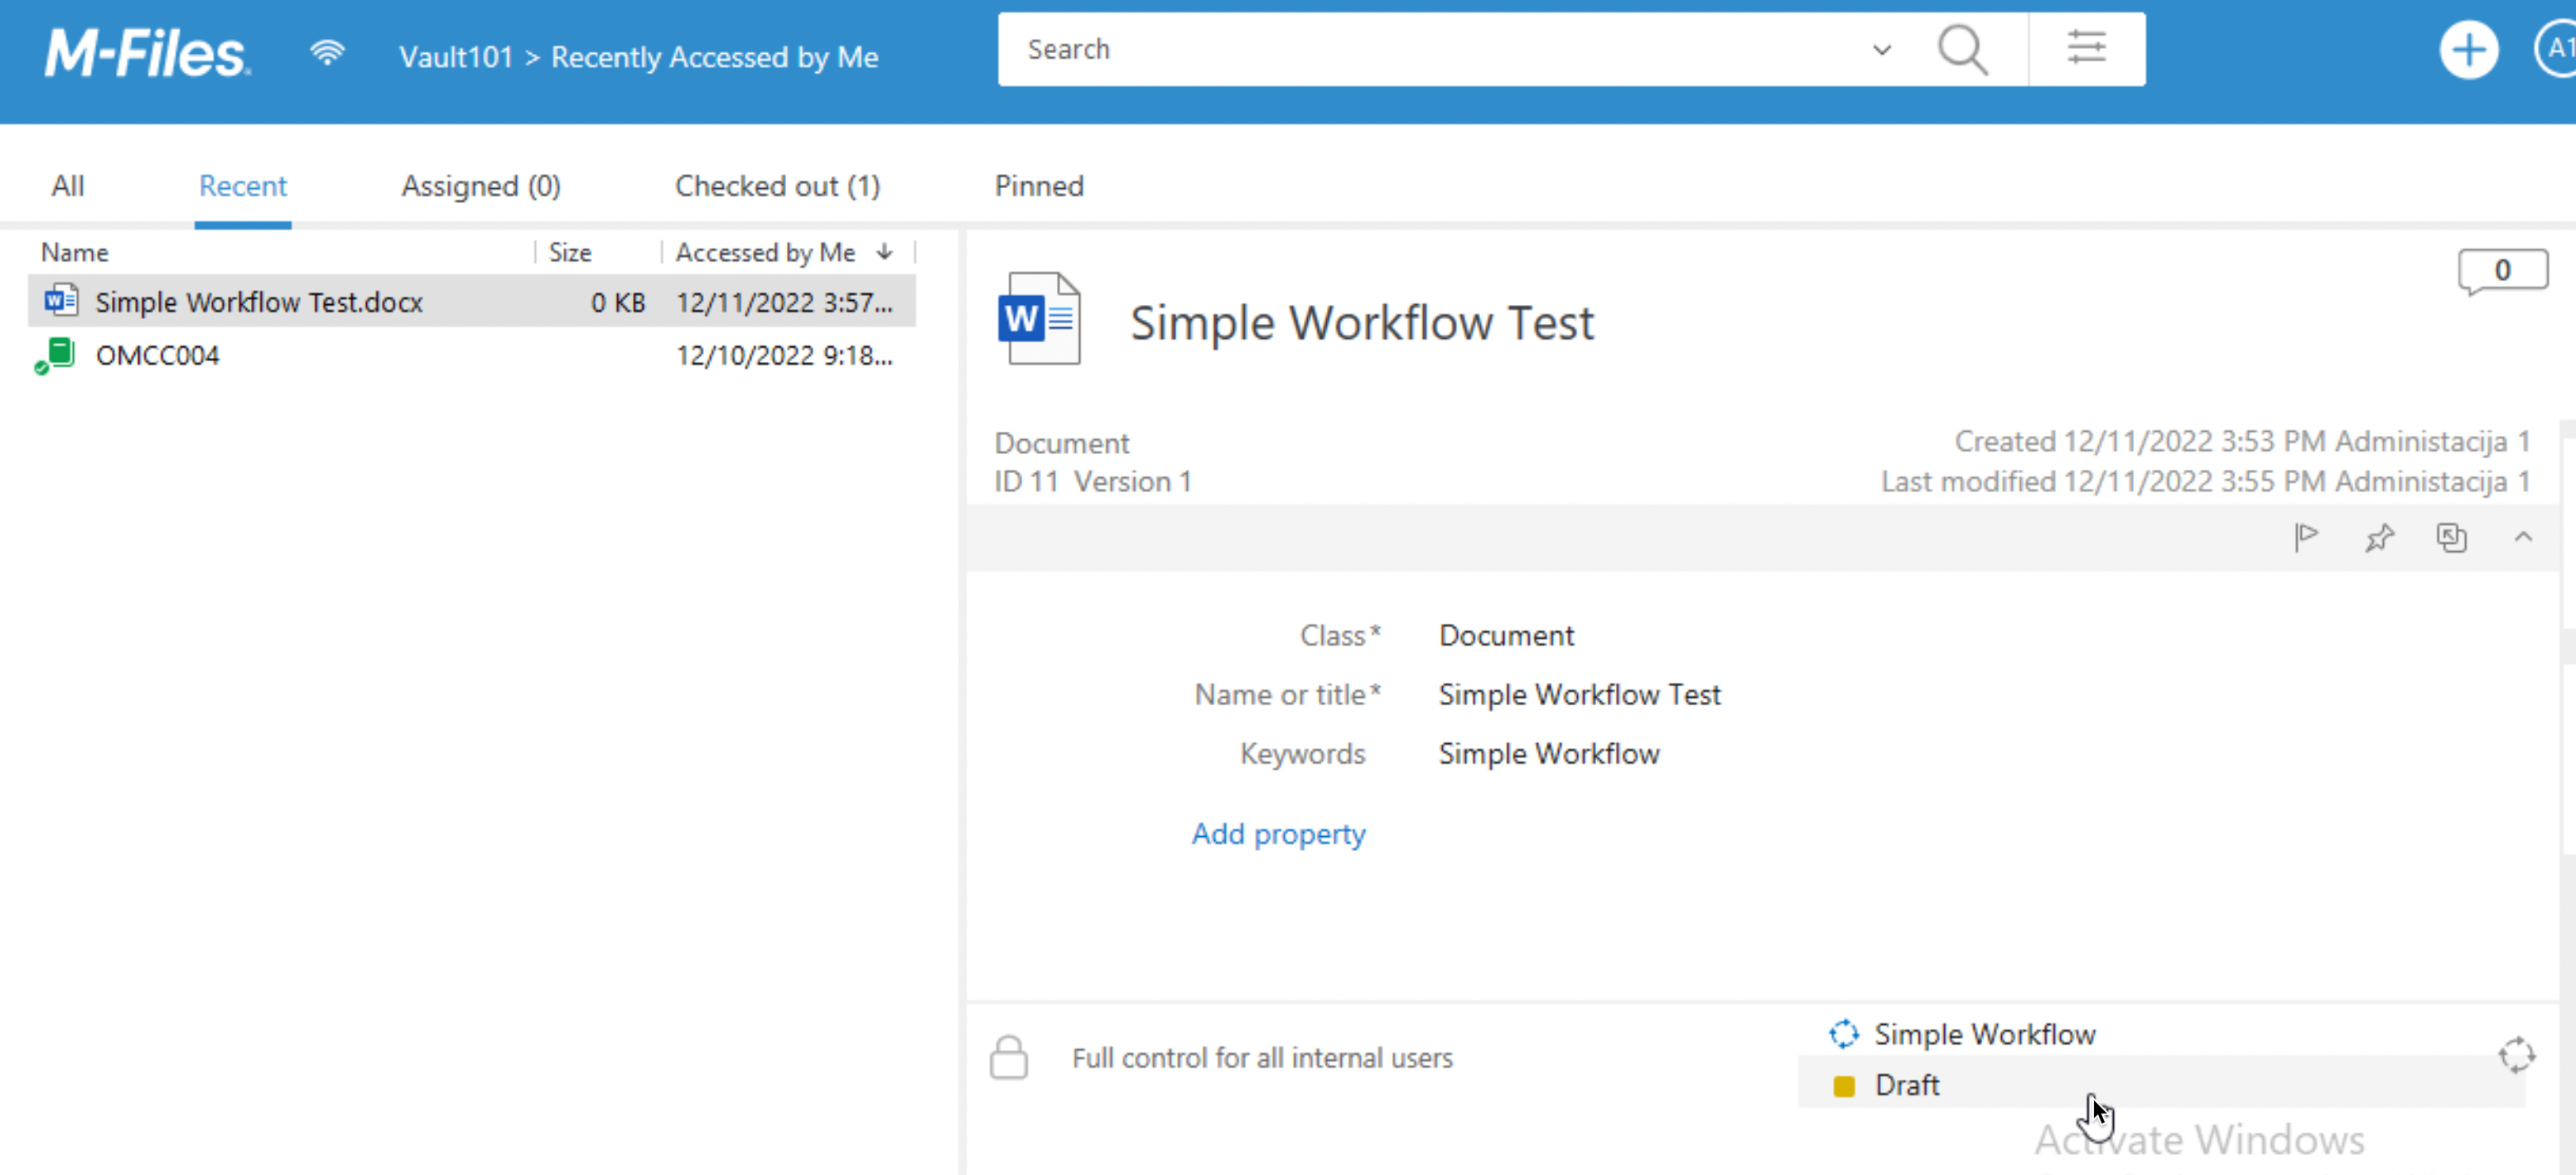Viewport: 2576px width, 1175px height.
Task: Click the M-Files logo
Action: [147, 54]
